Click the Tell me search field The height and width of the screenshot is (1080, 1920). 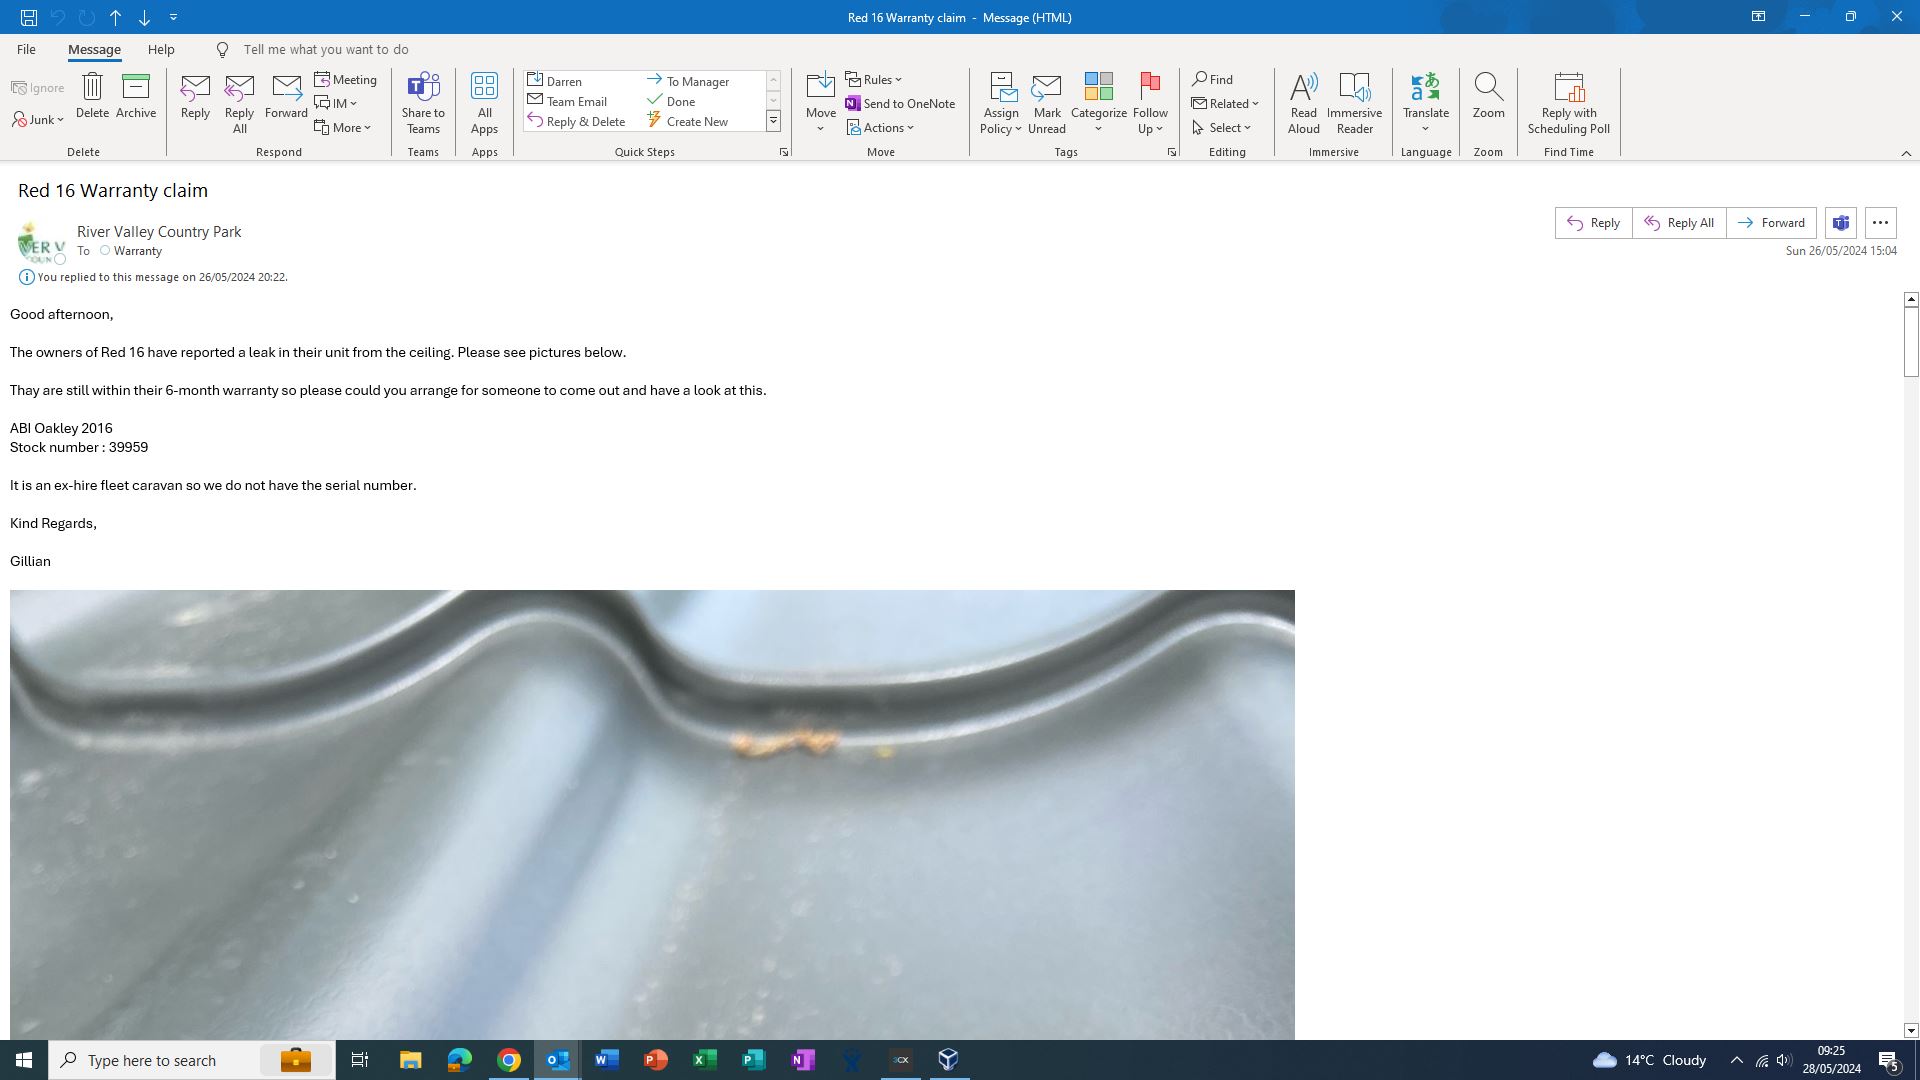[x=326, y=49]
